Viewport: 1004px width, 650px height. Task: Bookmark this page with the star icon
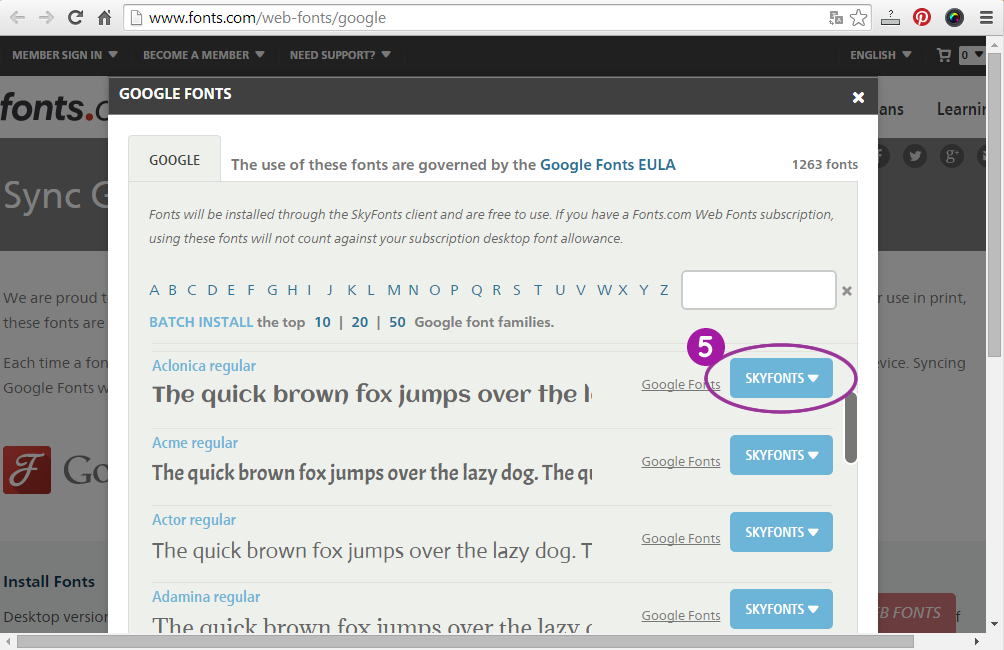pos(859,17)
